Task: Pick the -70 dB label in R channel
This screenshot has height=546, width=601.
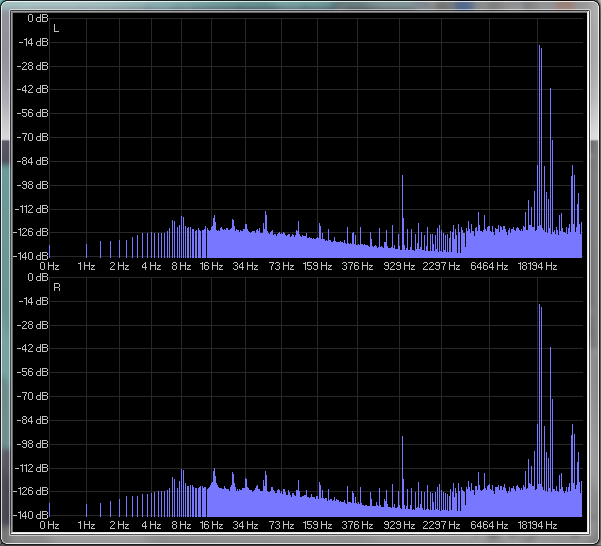Action: click(x=33, y=396)
